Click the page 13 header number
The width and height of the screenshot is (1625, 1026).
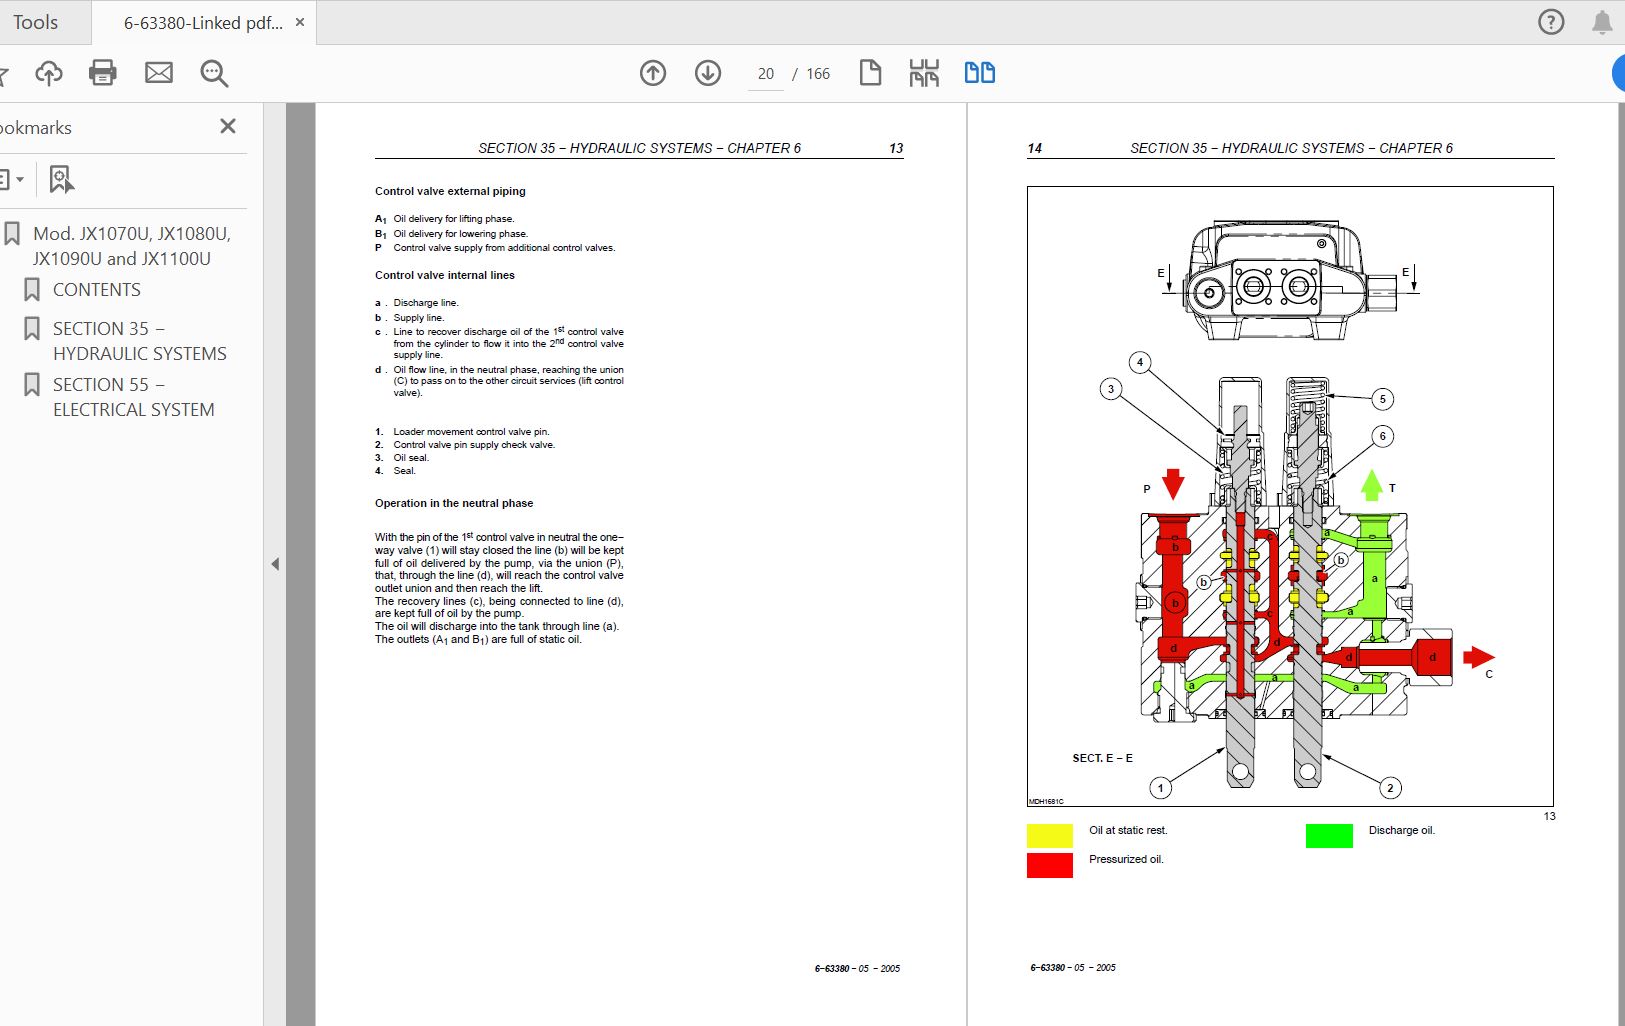[x=896, y=148]
